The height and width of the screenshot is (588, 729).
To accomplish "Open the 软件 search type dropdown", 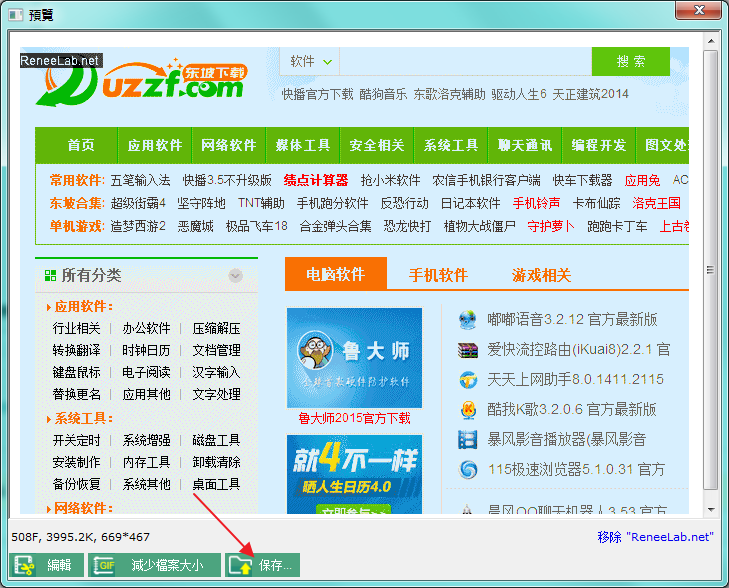I will (310, 61).
